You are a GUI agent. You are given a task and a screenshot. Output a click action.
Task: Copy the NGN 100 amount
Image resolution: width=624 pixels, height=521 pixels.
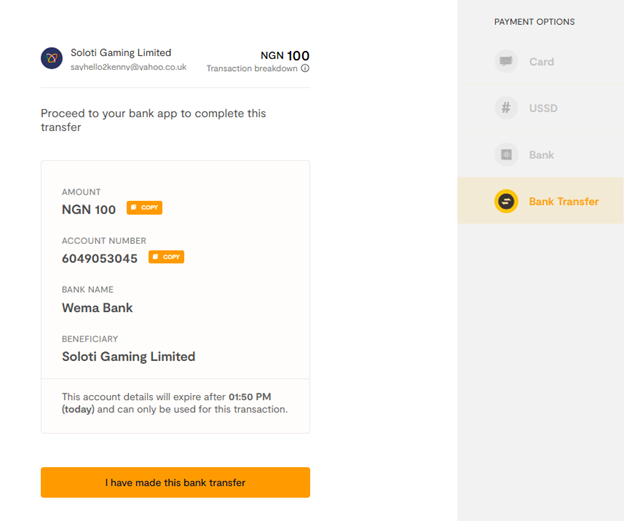tap(144, 208)
